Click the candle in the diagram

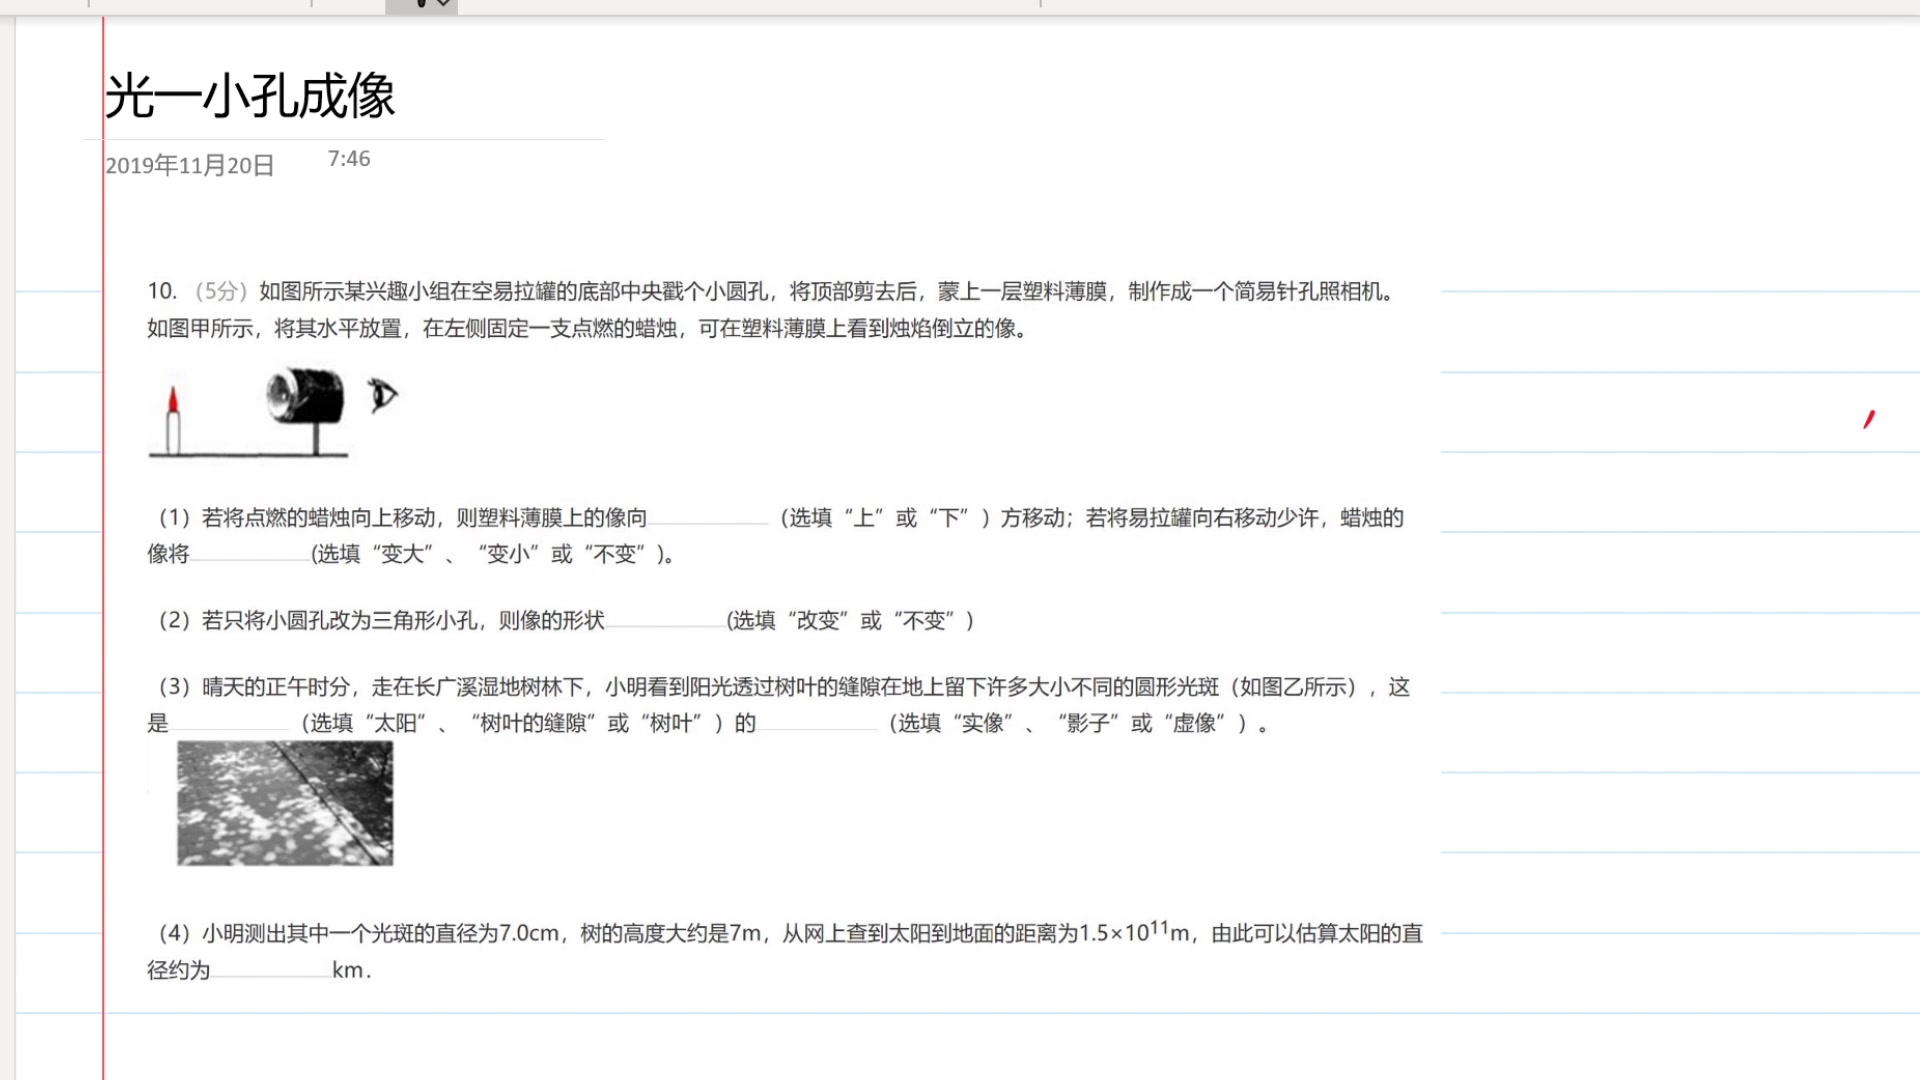pyautogui.click(x=173, y=422)
